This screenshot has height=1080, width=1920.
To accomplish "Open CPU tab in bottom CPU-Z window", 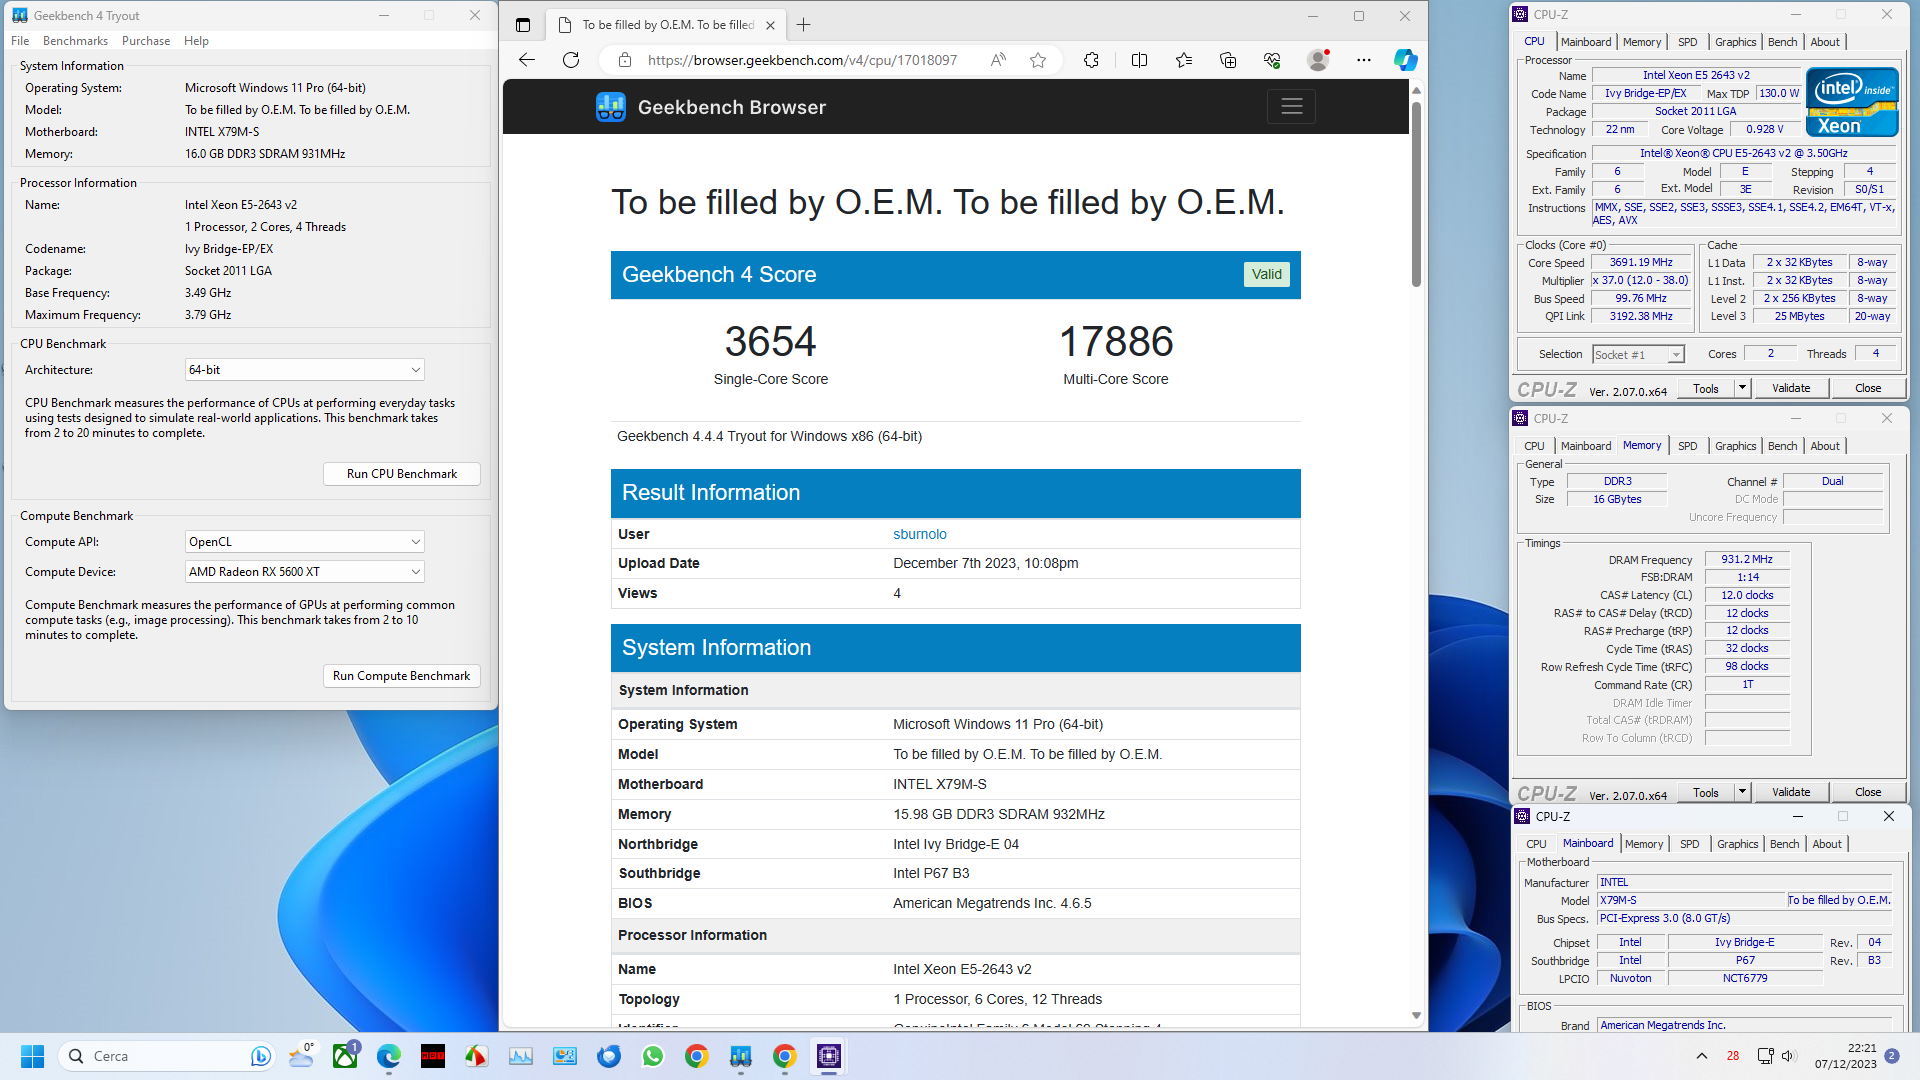I will click(x=1536, y=844).
